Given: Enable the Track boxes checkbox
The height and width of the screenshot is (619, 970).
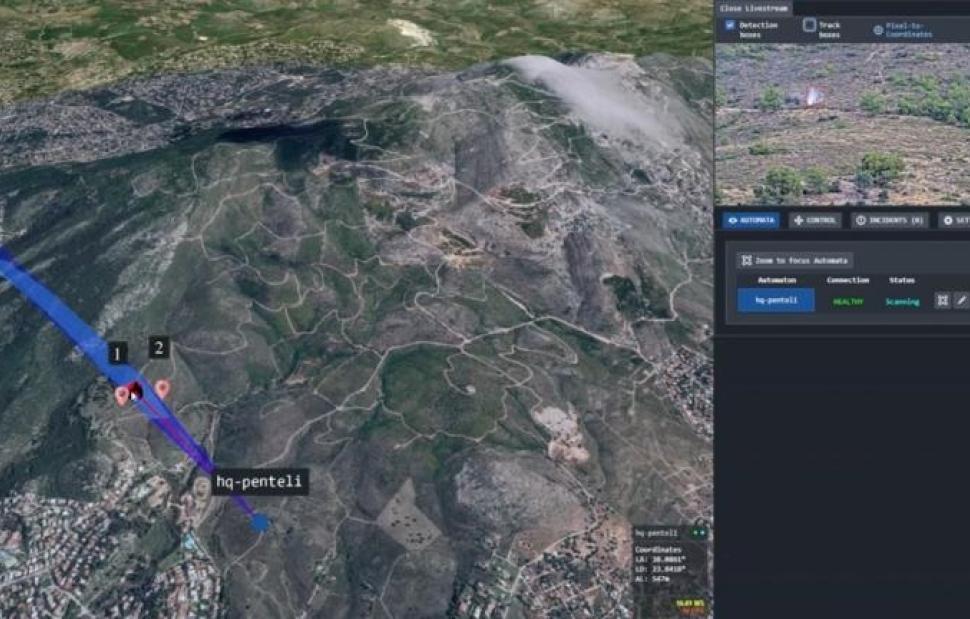Looking at the screenshot, I should pos(809,25).
